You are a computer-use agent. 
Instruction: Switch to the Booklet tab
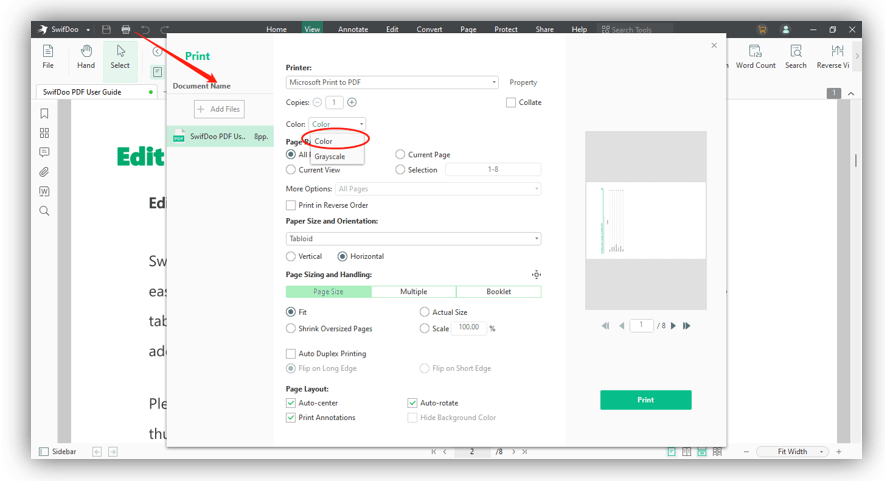(x=498, y=291)
